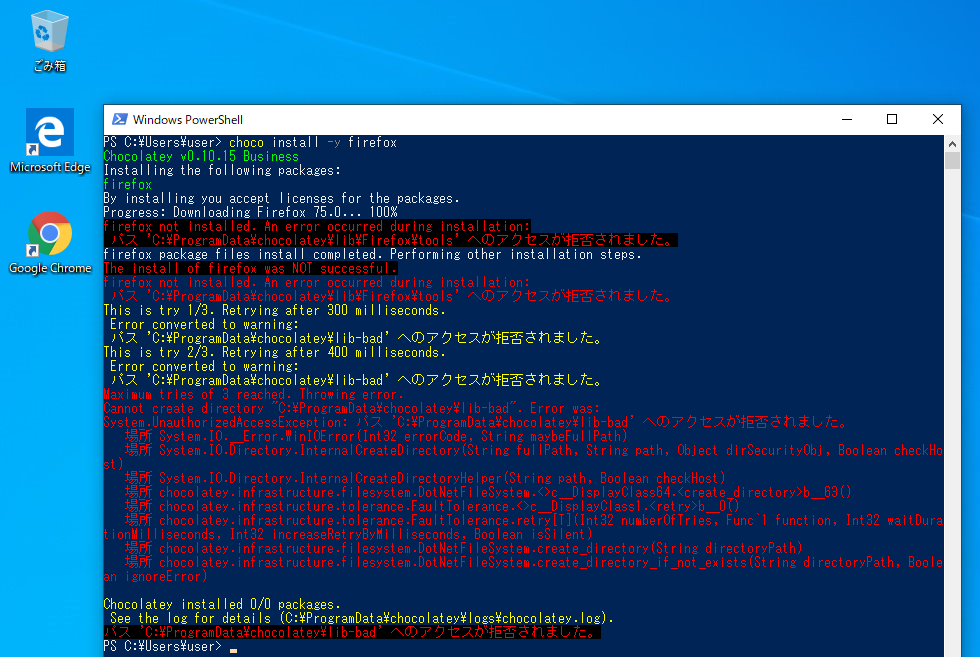The image size is (980, 657).
Task: Click the PowerShell icon in the title bar
Action: click(119, 119)
